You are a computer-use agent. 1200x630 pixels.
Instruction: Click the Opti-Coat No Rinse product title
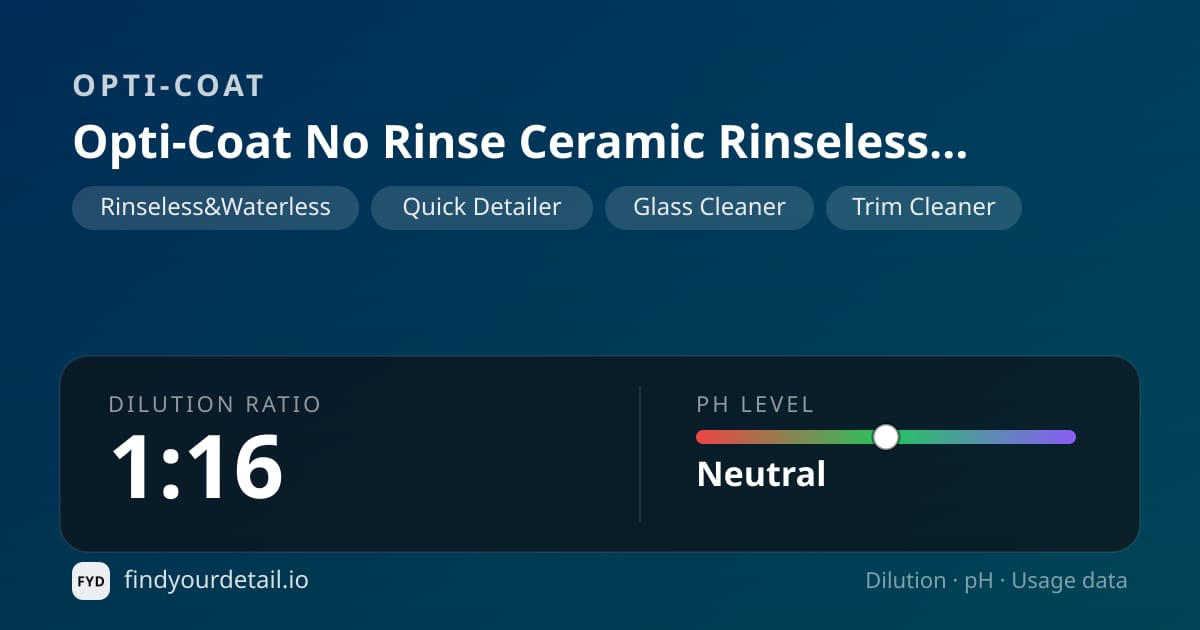[520, 144]
